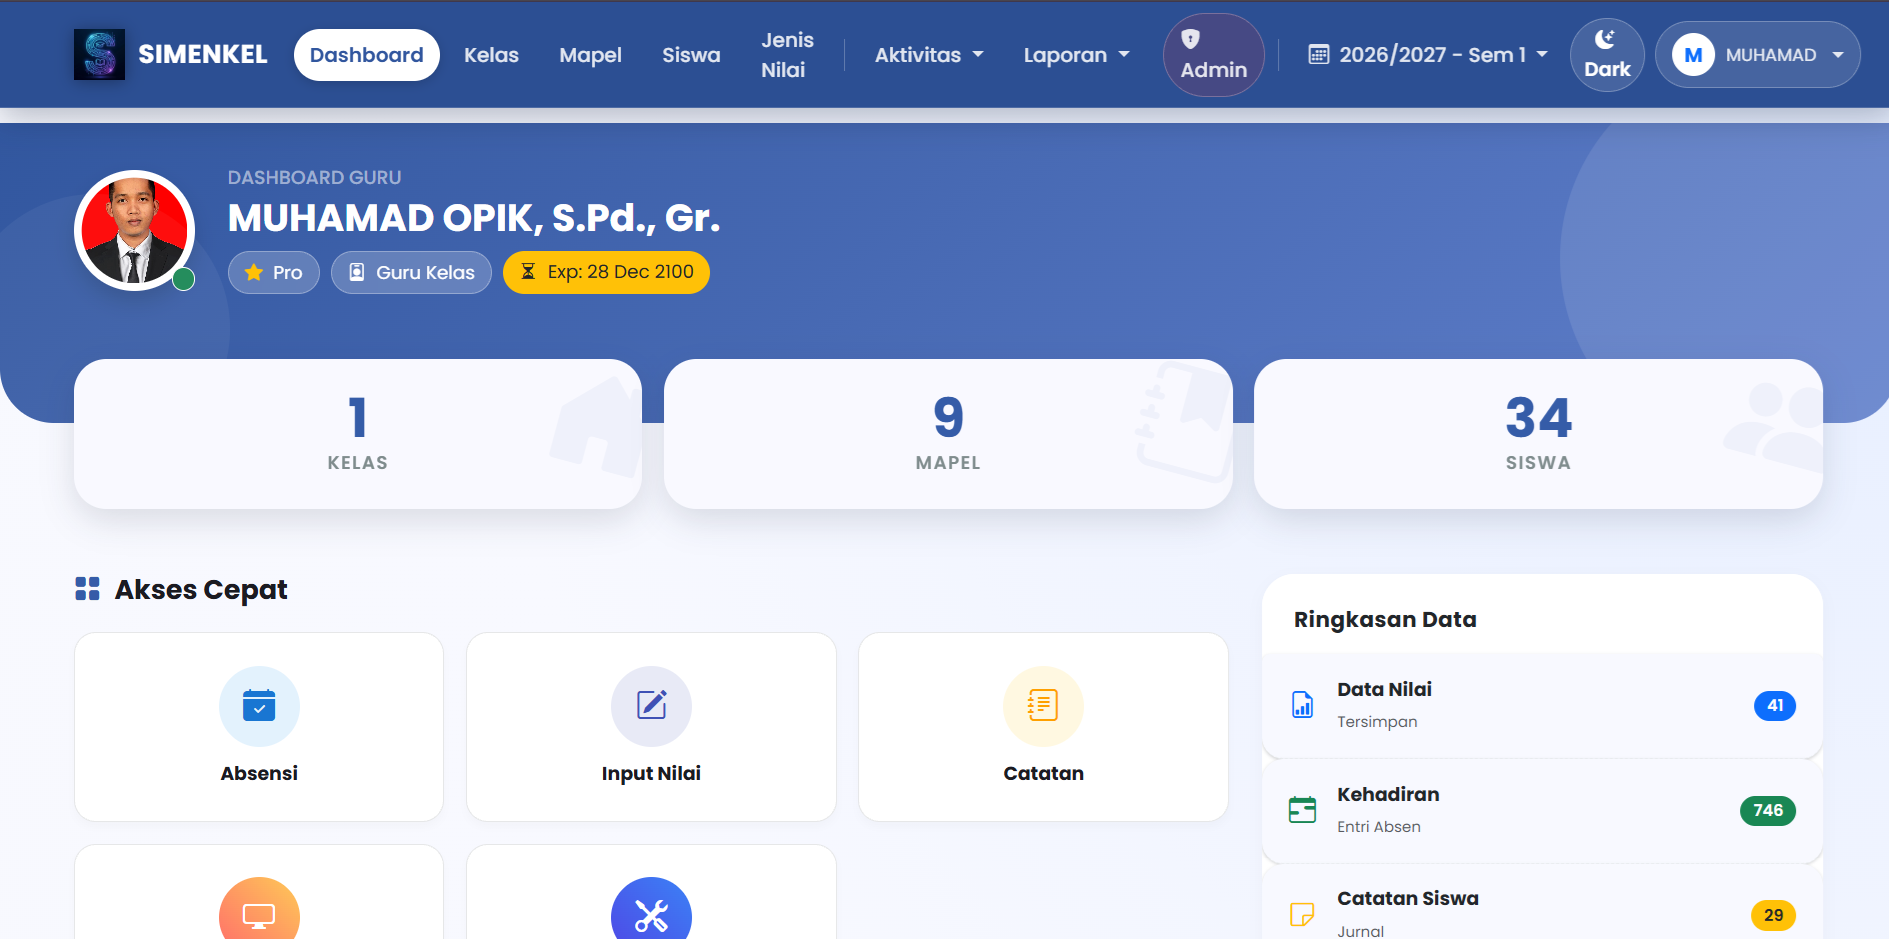The height and width of the screenshot is (939, 1889).
Task: Open the Kelas menu item
Action: click(491, 55)
